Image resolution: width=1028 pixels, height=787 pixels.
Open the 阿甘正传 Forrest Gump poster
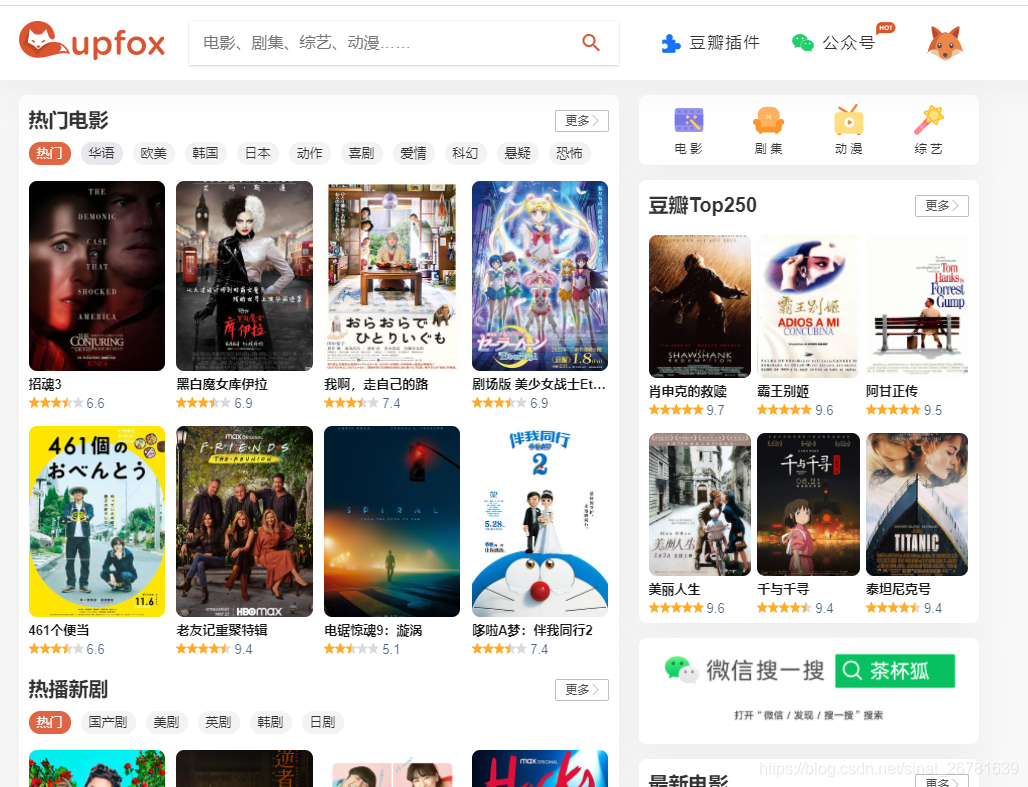pos(917,306)
